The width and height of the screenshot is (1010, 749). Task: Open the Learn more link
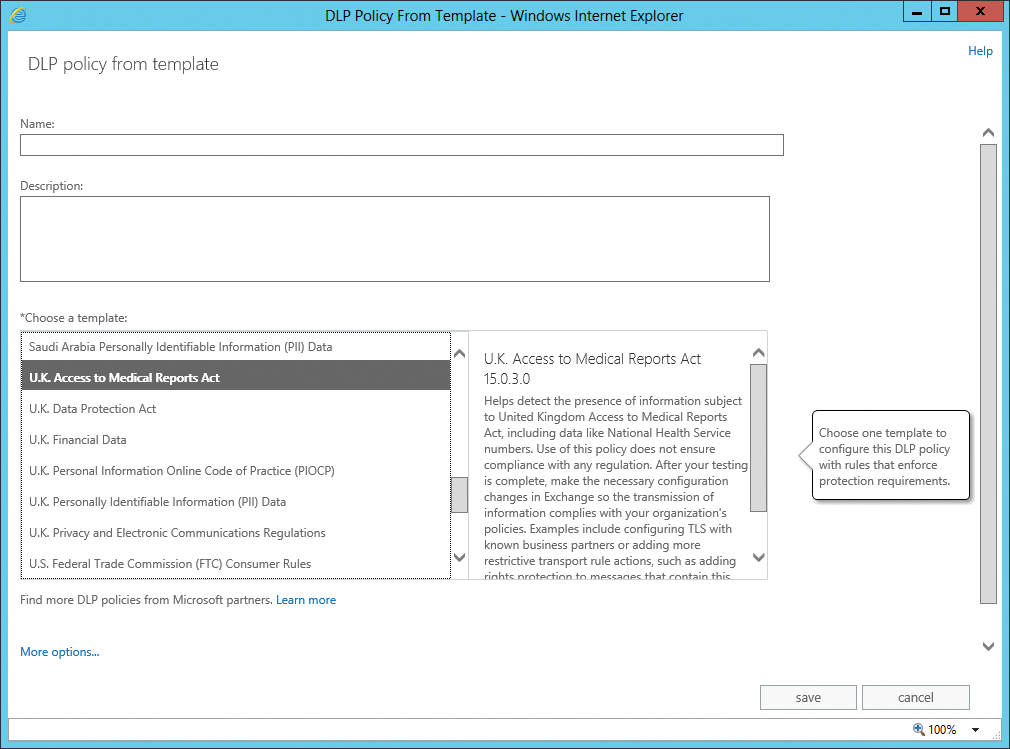[x=306, y=600]
